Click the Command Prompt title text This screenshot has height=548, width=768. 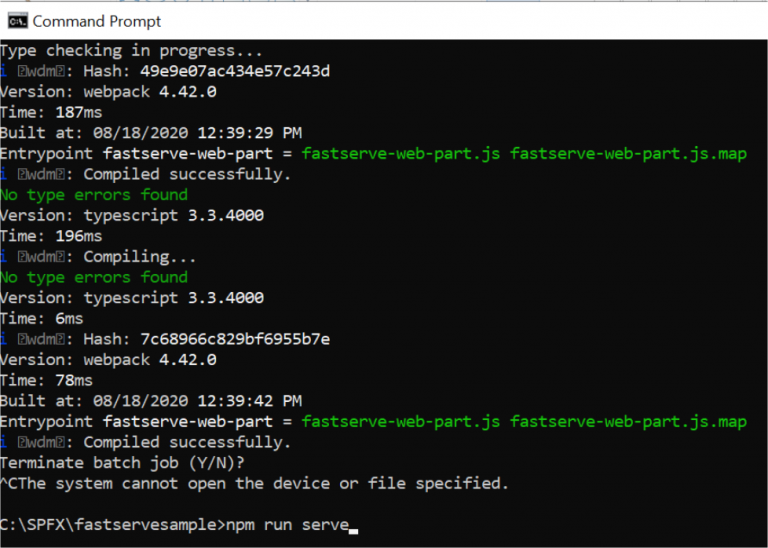coord(96,22)
